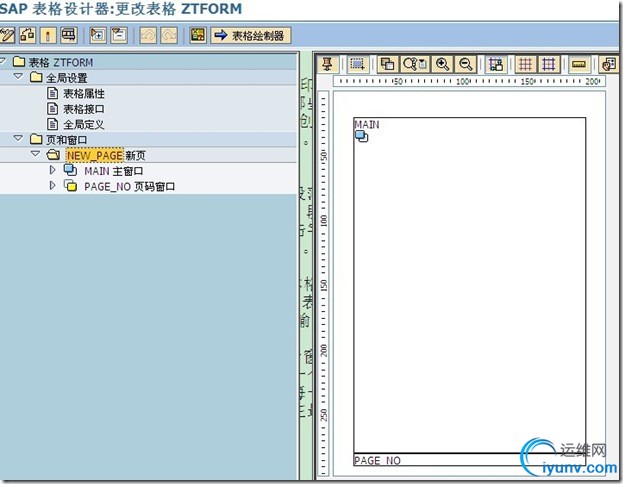The image size is (623, 484).
Task: Select 表格 ZTFORM root node
Action: tap(61, 62)
